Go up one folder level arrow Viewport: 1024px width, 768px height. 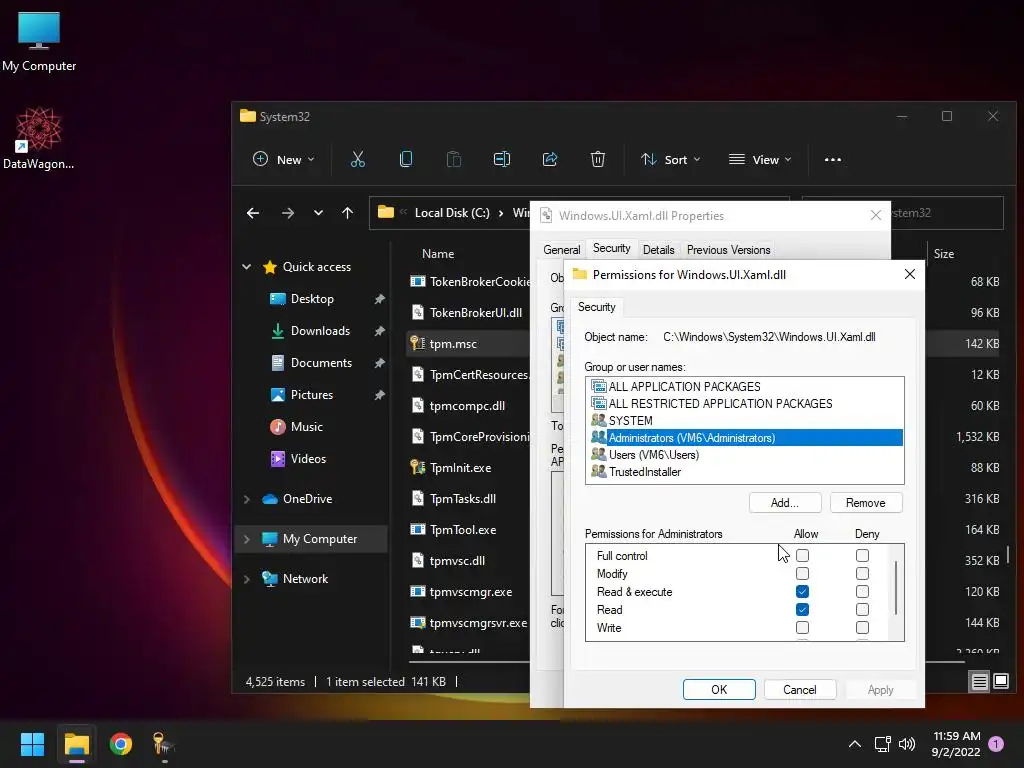tap(347, 213)
